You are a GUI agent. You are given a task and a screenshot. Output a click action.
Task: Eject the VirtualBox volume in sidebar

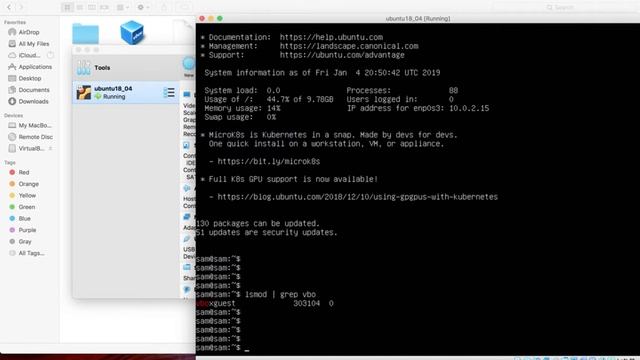(50, 149)
